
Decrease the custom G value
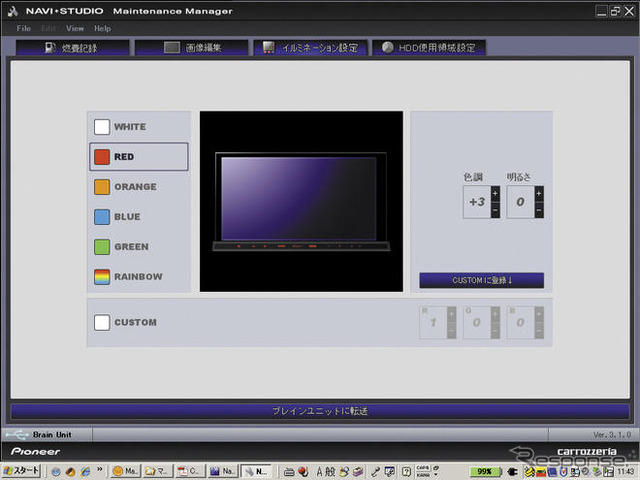pos(495,331)
